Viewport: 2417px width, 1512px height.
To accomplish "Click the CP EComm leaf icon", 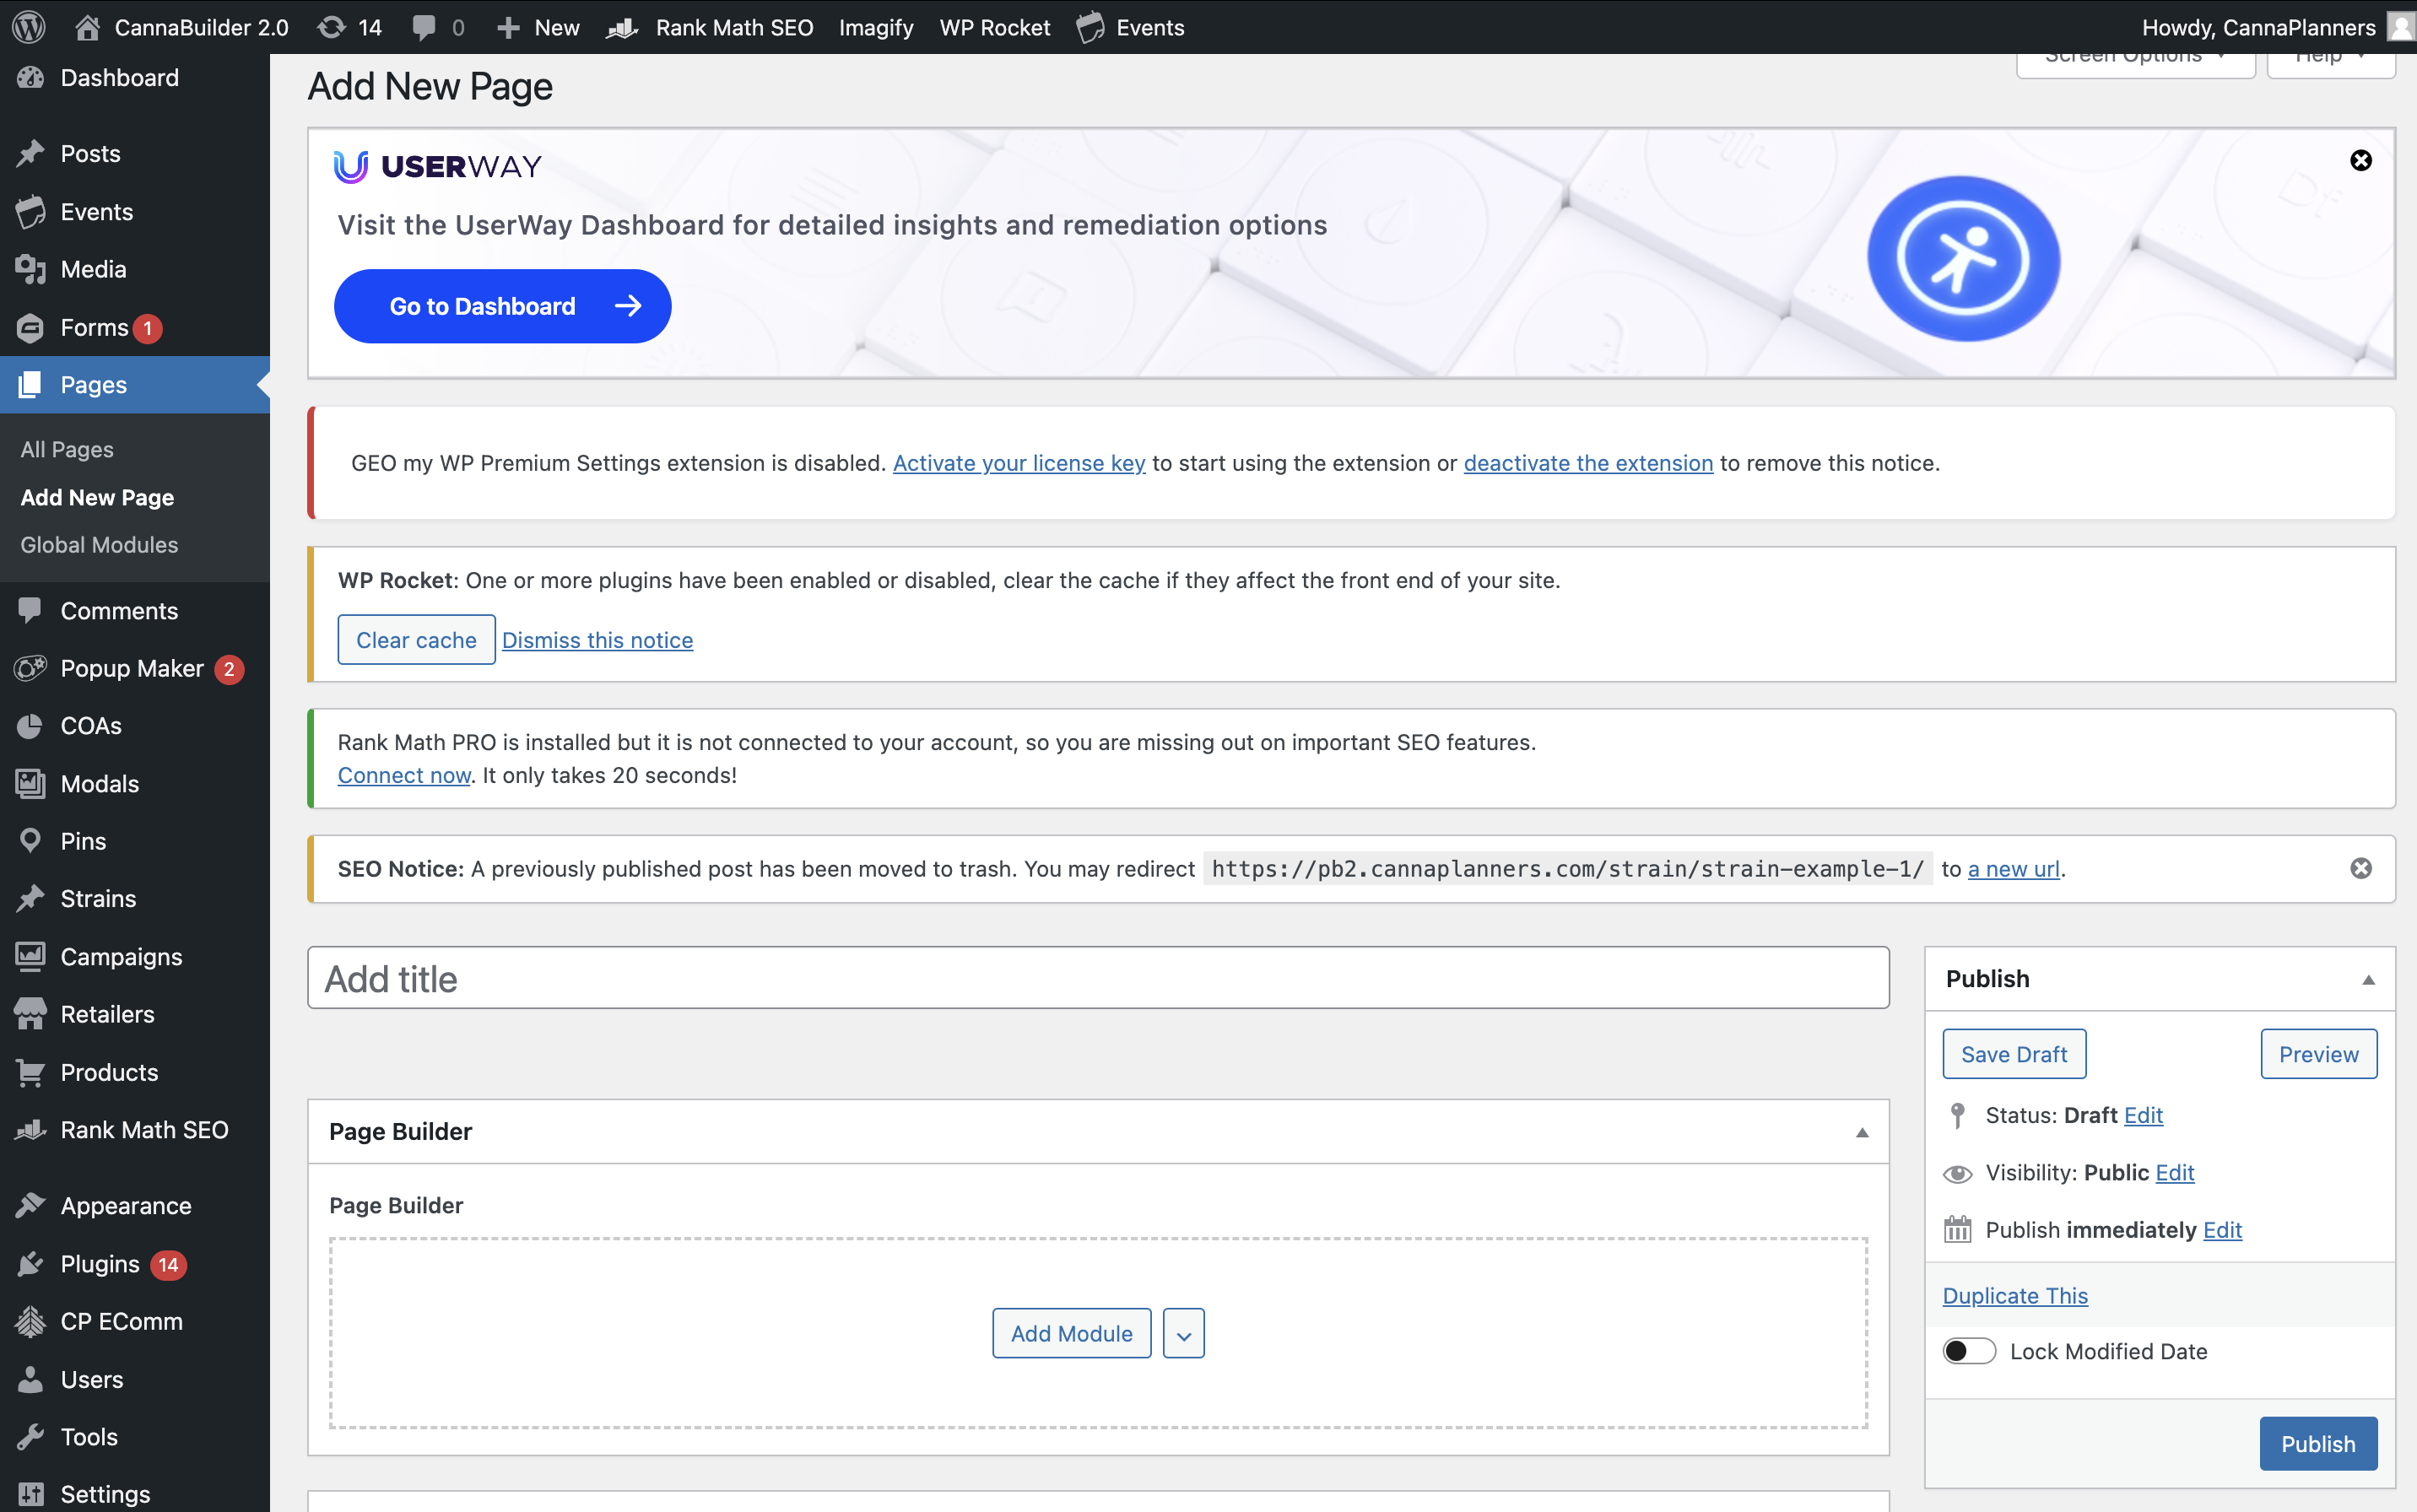I will click(x=30, y=1321).
